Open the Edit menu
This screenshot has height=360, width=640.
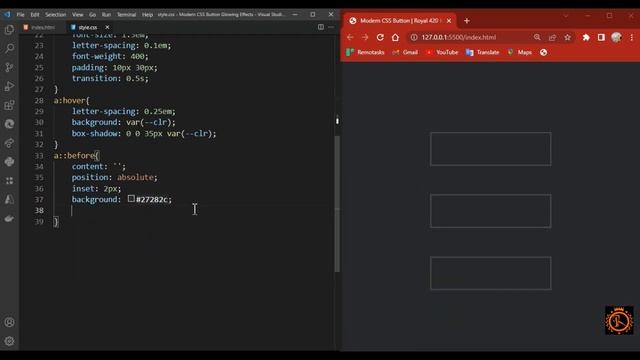(35, 14)
